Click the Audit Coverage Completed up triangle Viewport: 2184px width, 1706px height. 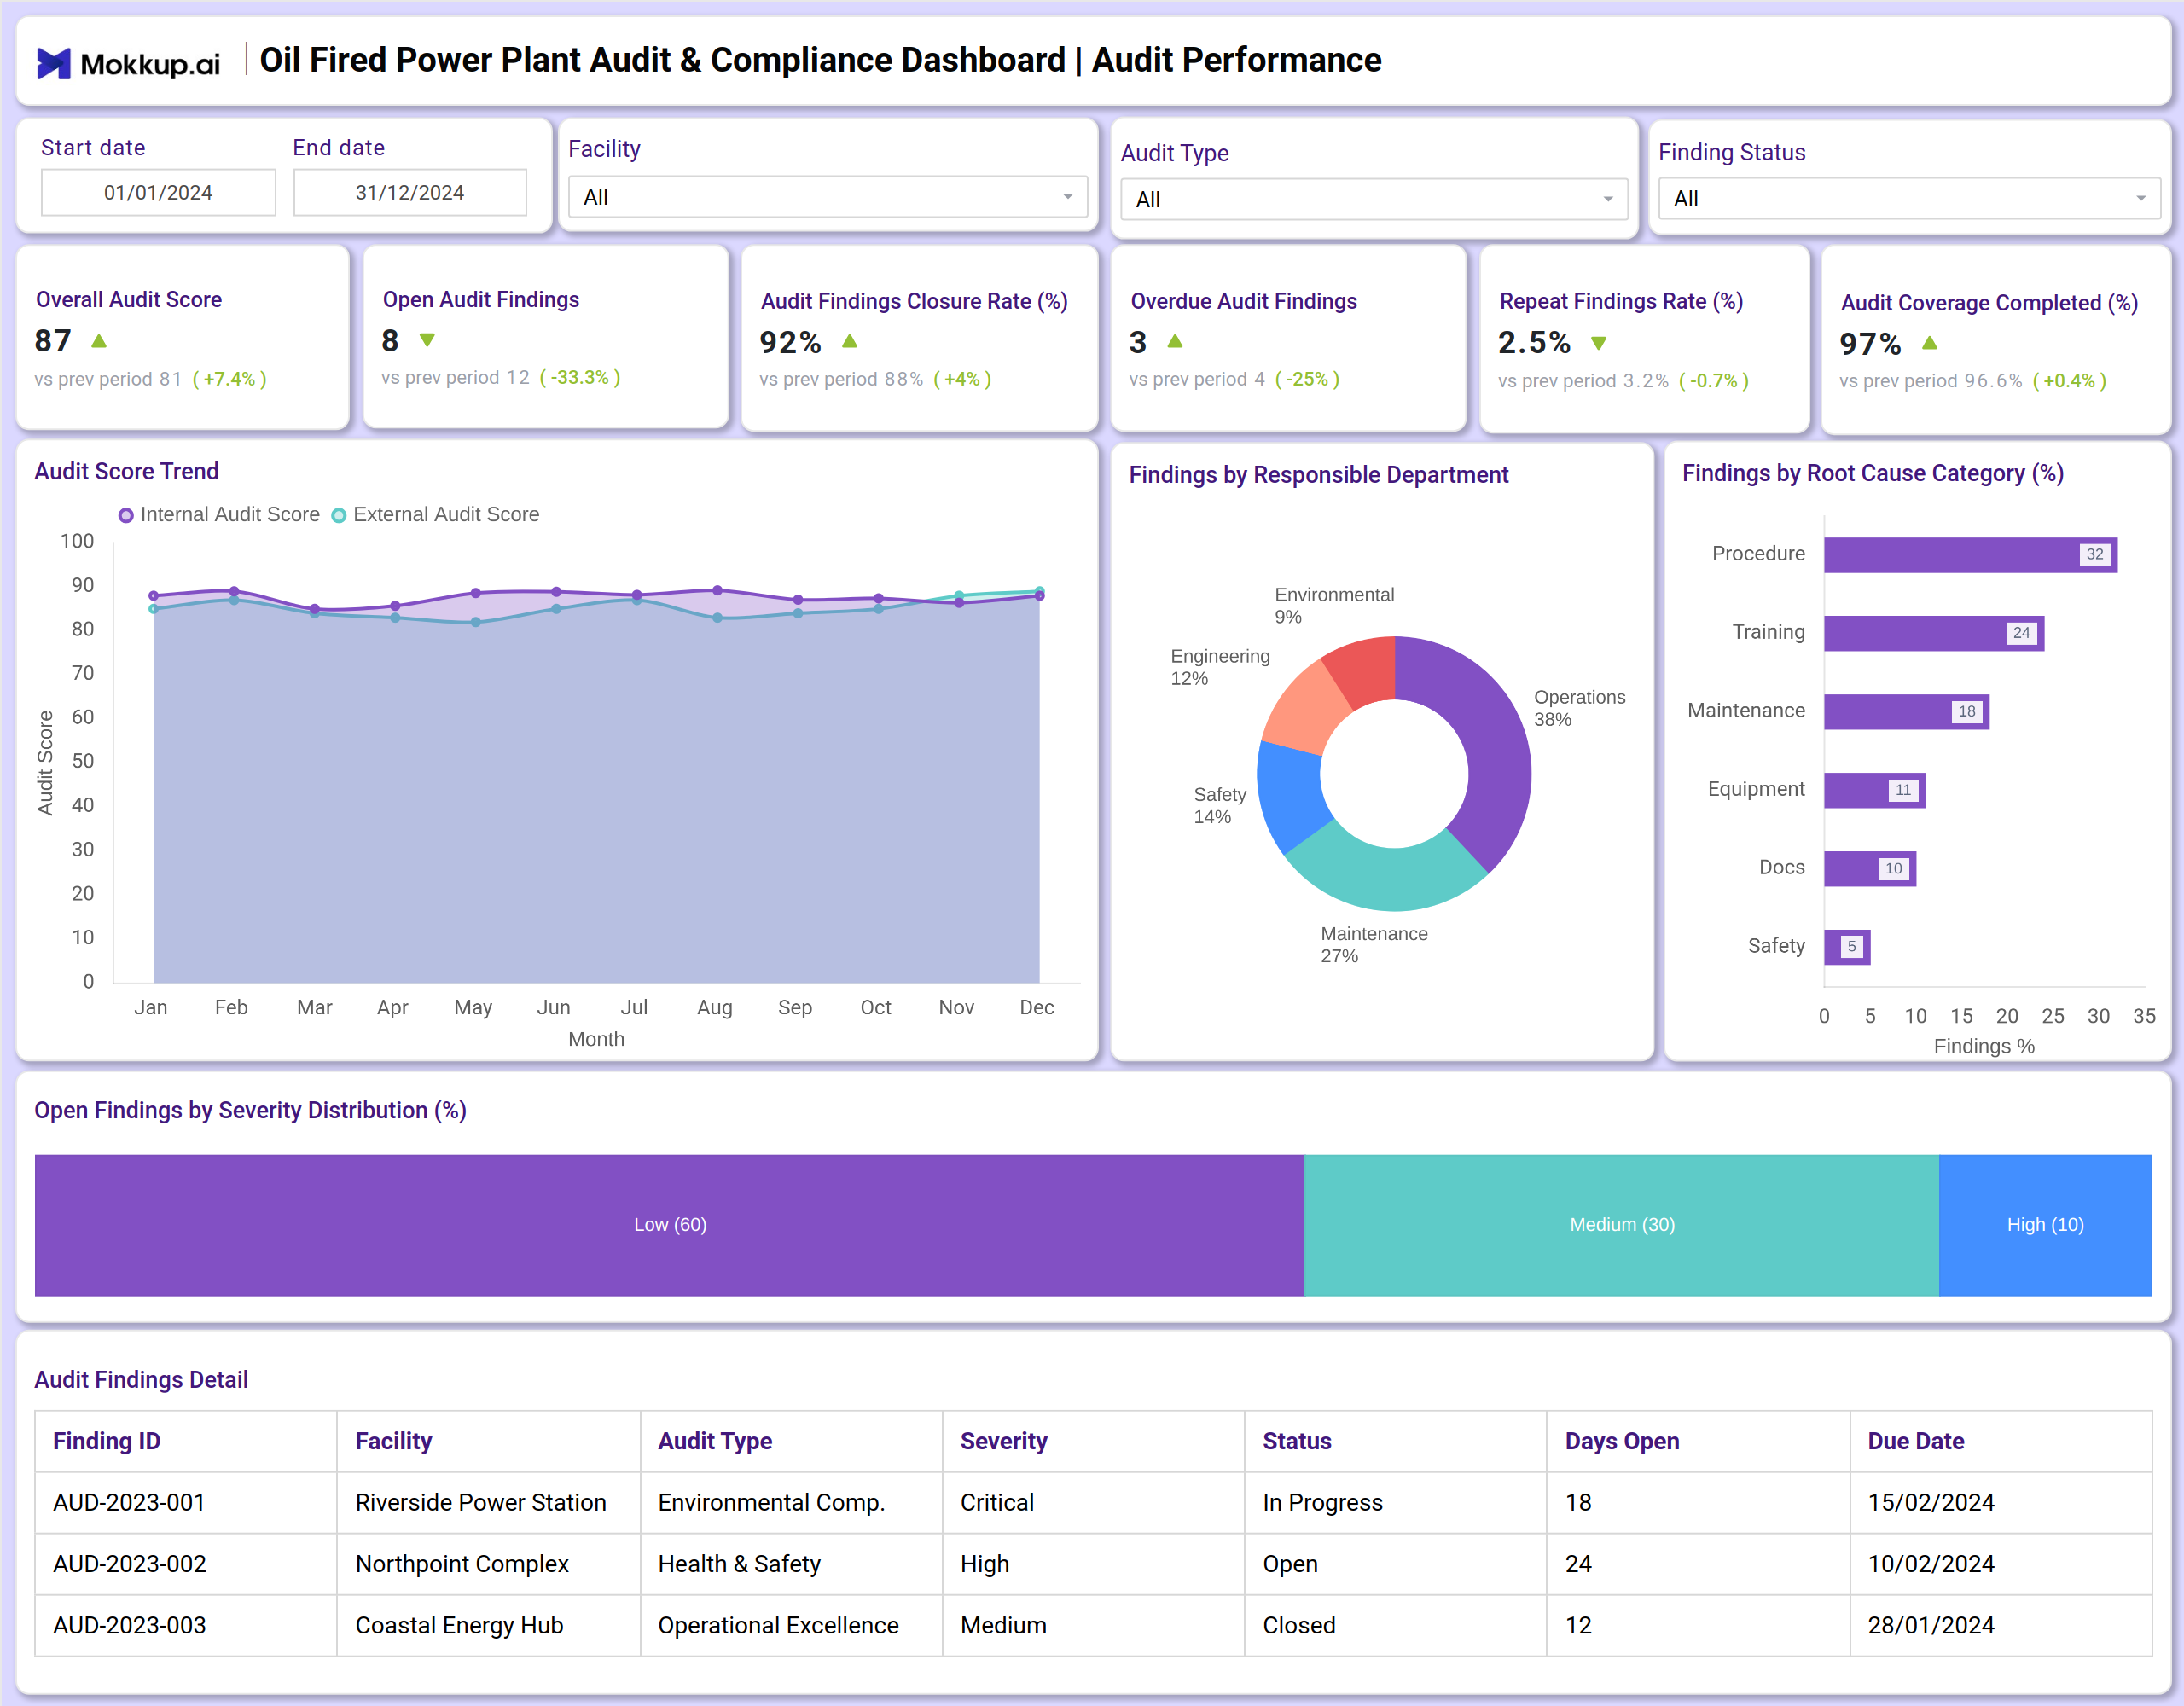(x=1930, y=343)
